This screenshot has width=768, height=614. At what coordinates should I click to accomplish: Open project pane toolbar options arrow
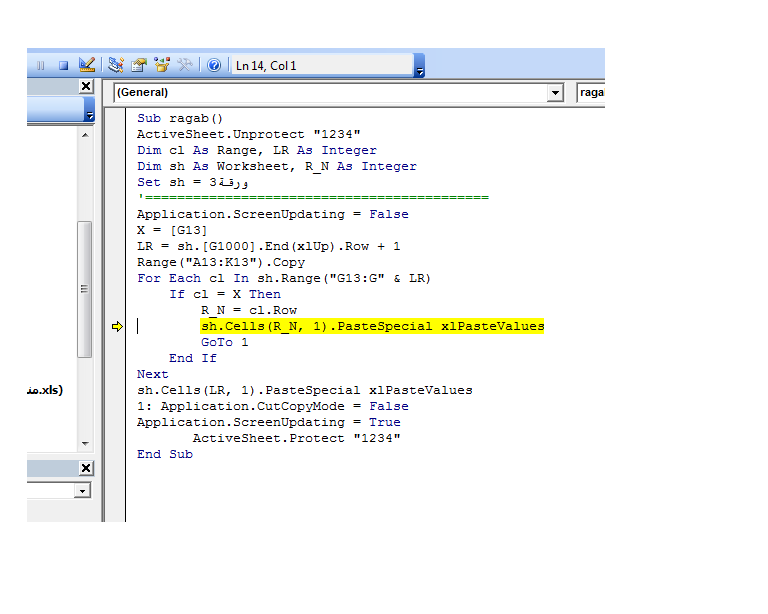[x=90, y=109]
